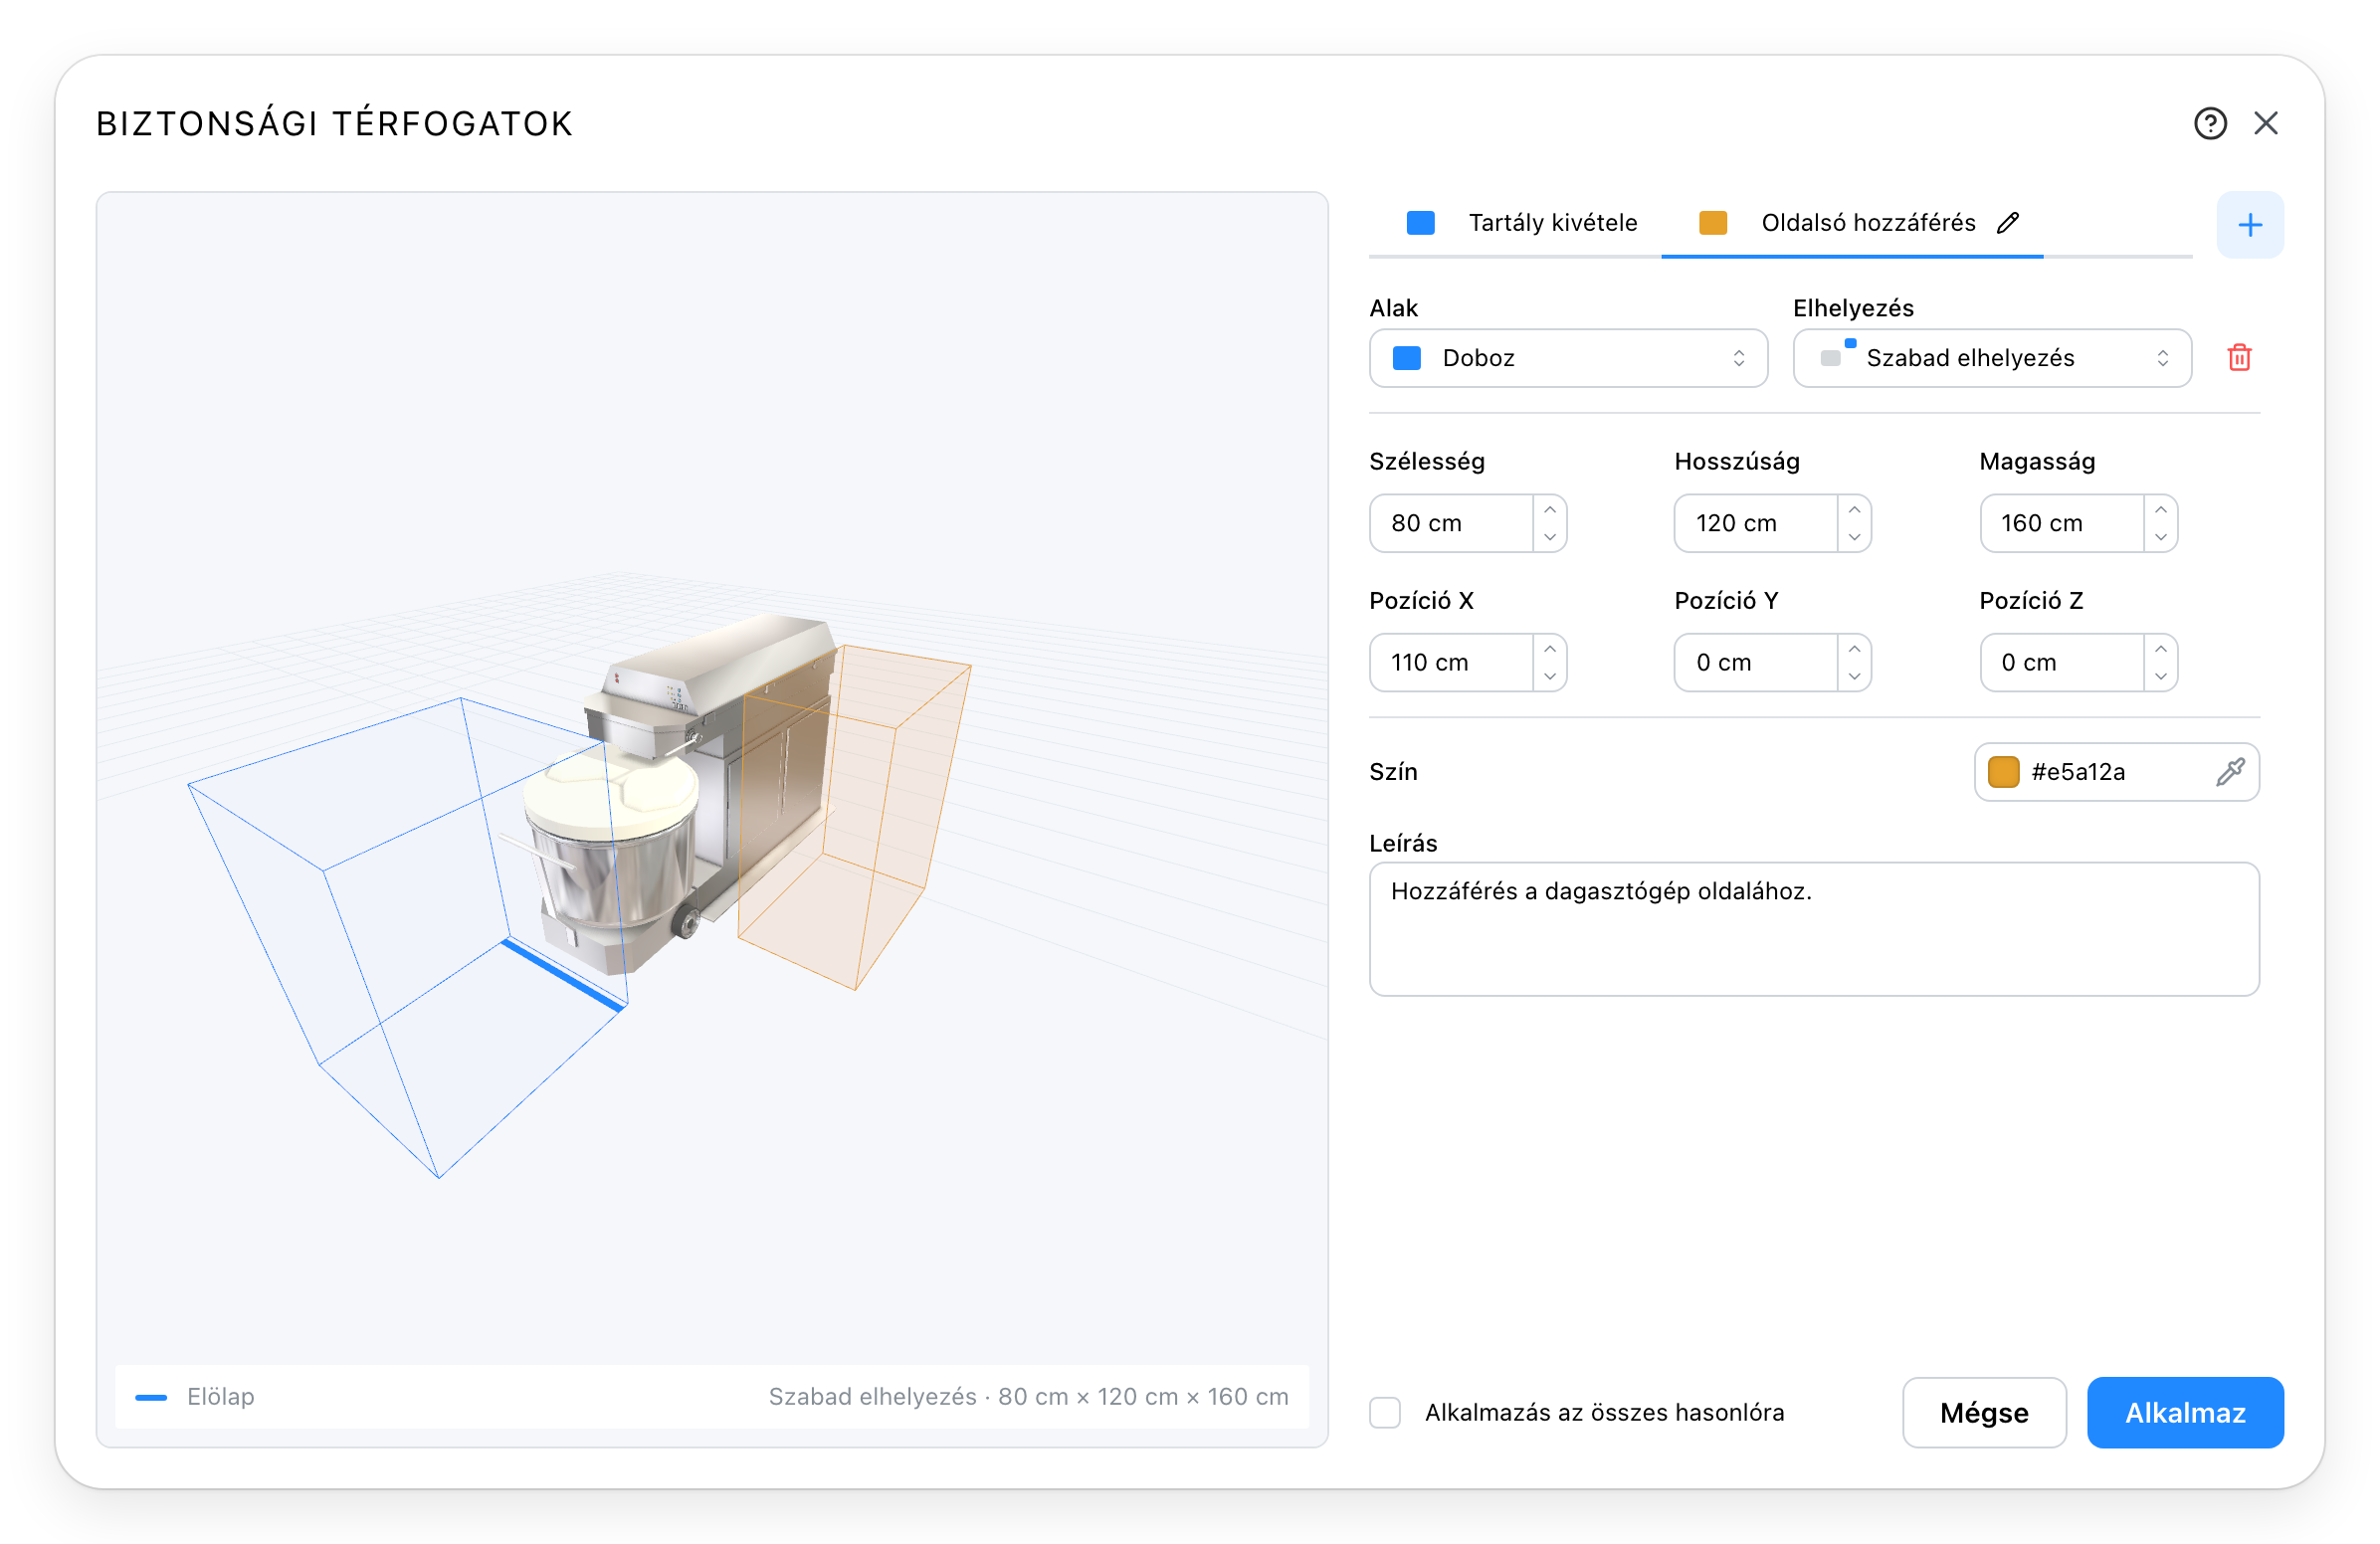Increase Pozíció X with up arrow

1550,649
